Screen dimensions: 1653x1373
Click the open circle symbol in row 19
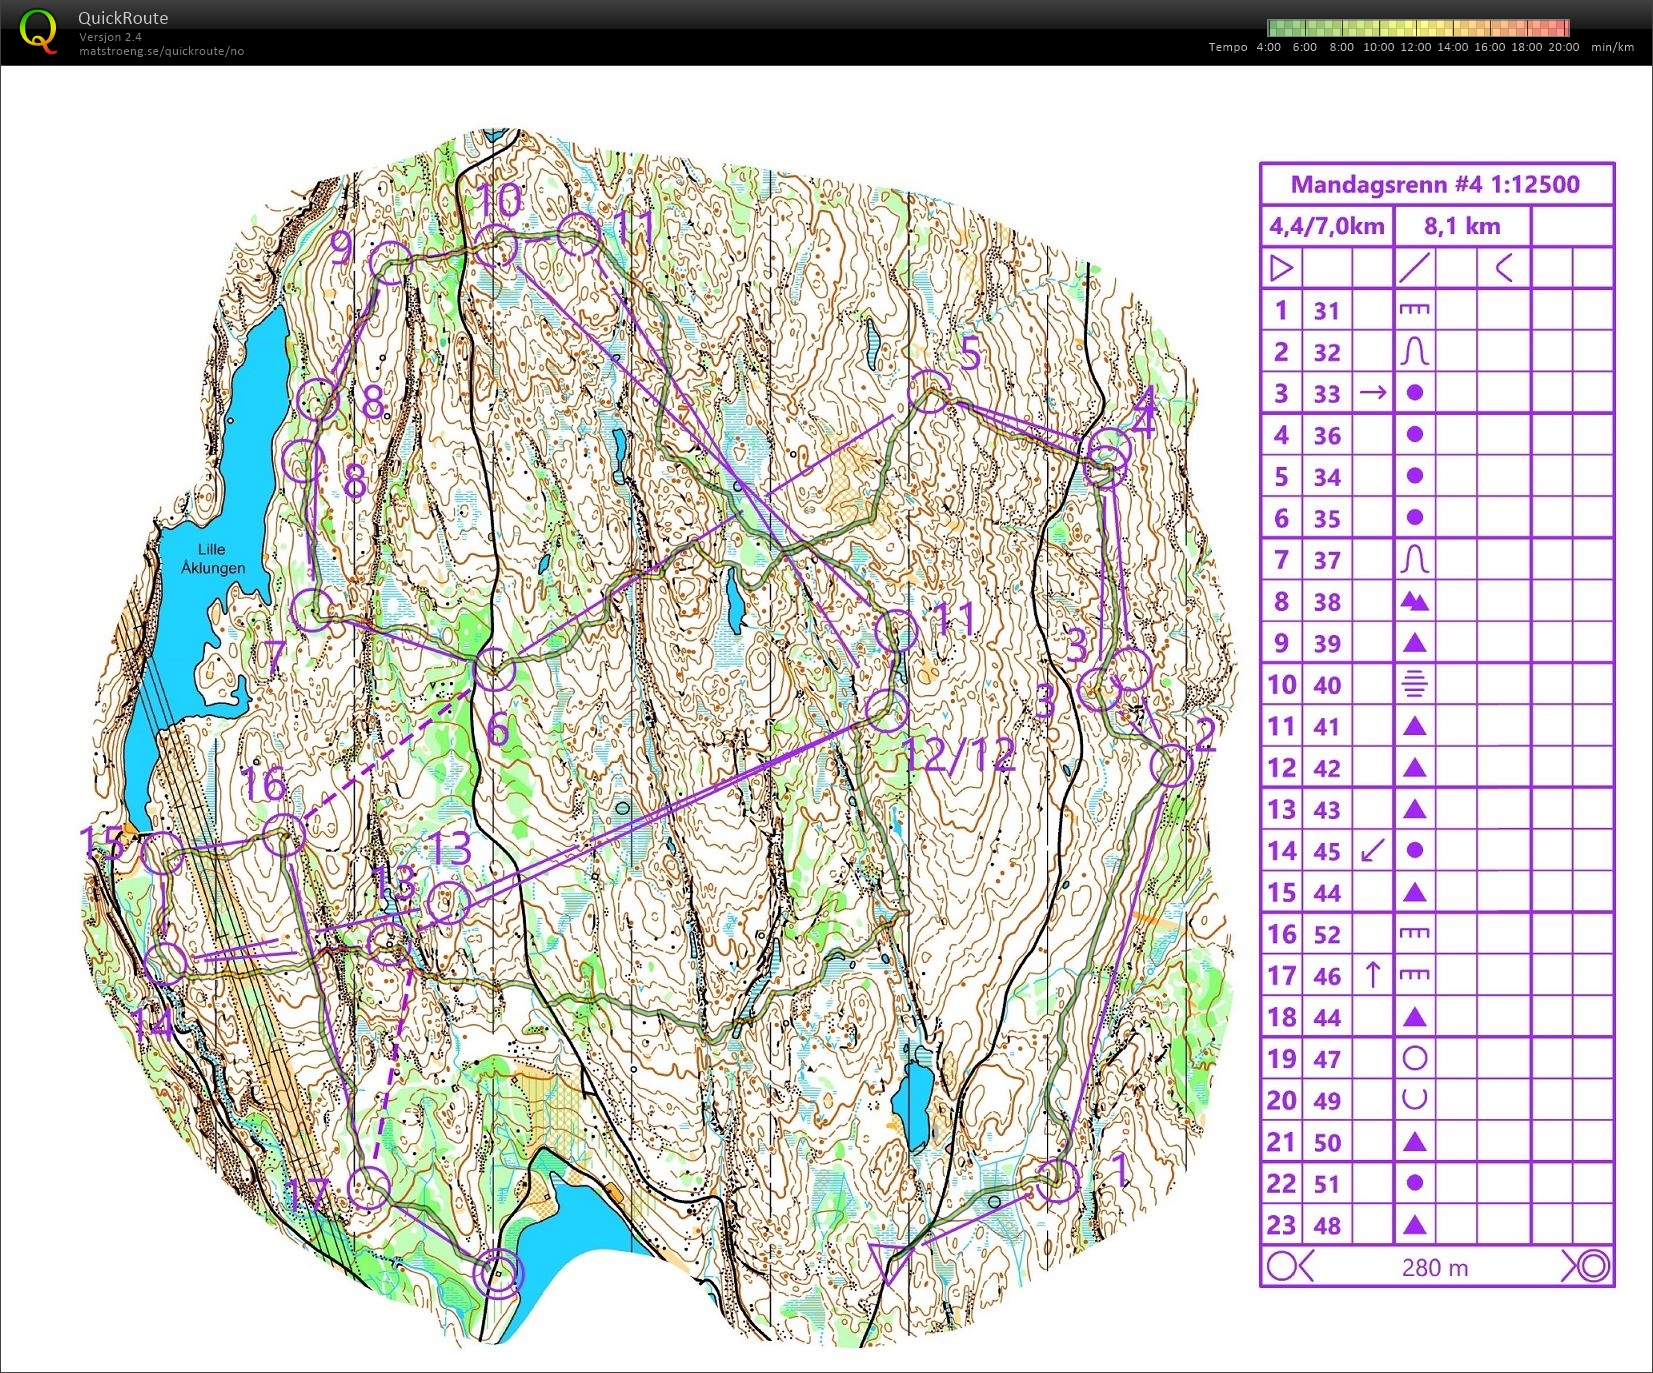point(1414,1058)
